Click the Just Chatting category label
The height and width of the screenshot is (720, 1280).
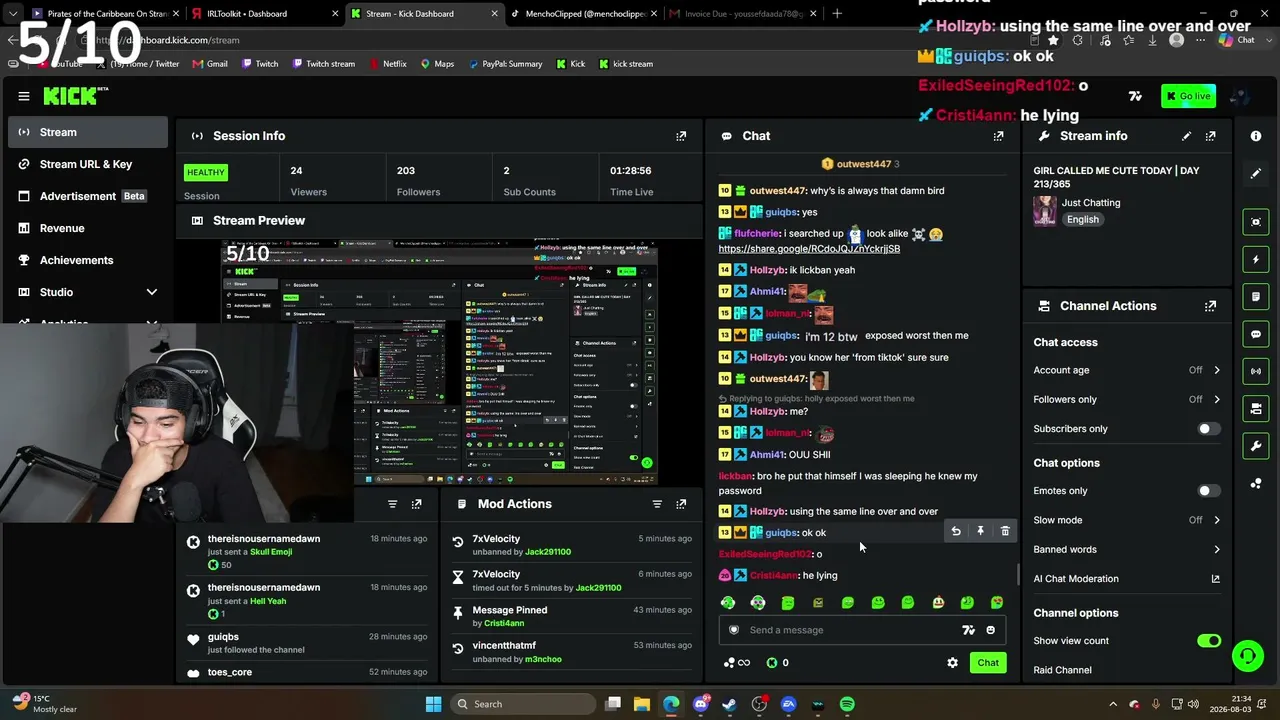1091,203
